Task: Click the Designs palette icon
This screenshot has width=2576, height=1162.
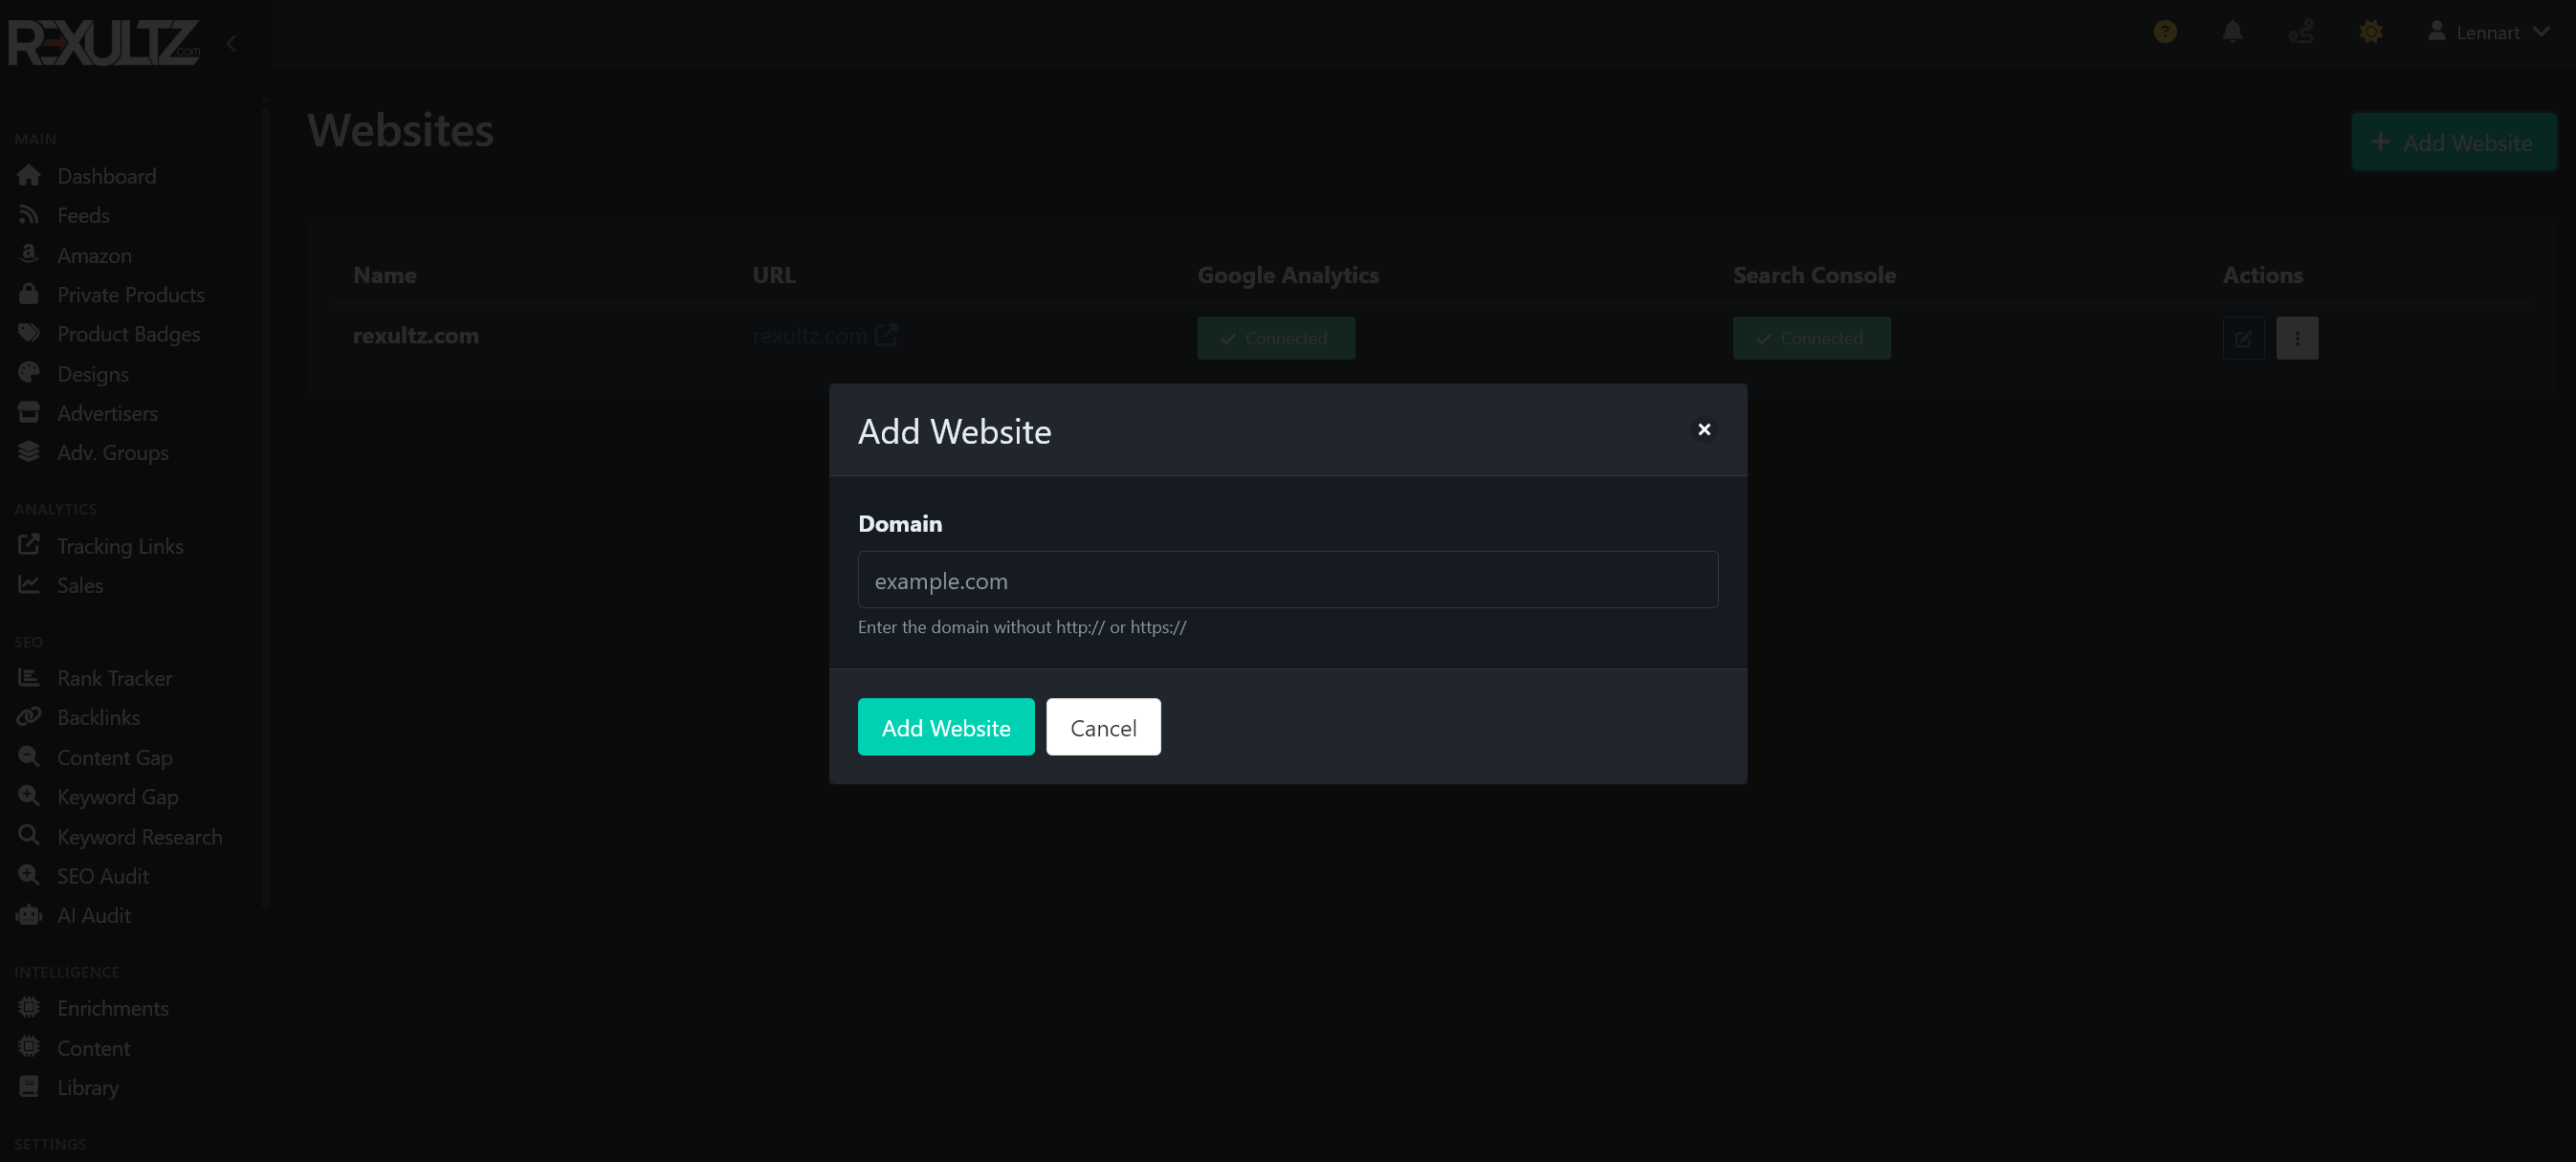Action: tap(29, 373)
